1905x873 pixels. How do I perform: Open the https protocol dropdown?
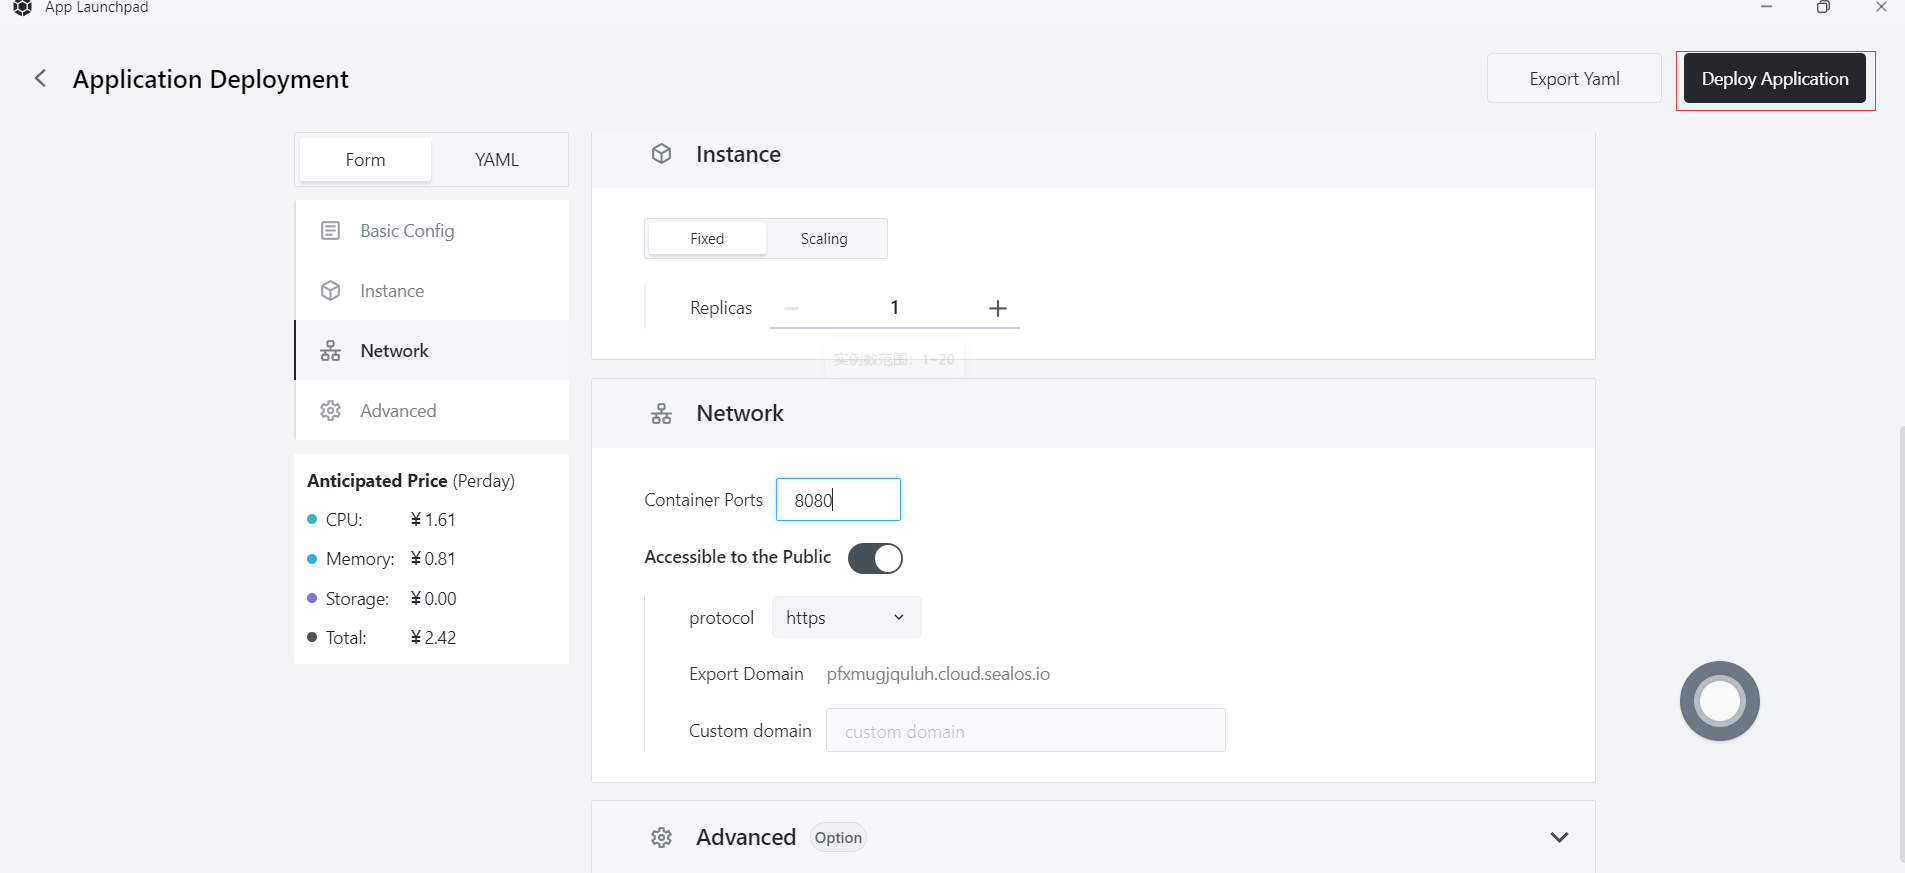(x=846, y=618)
